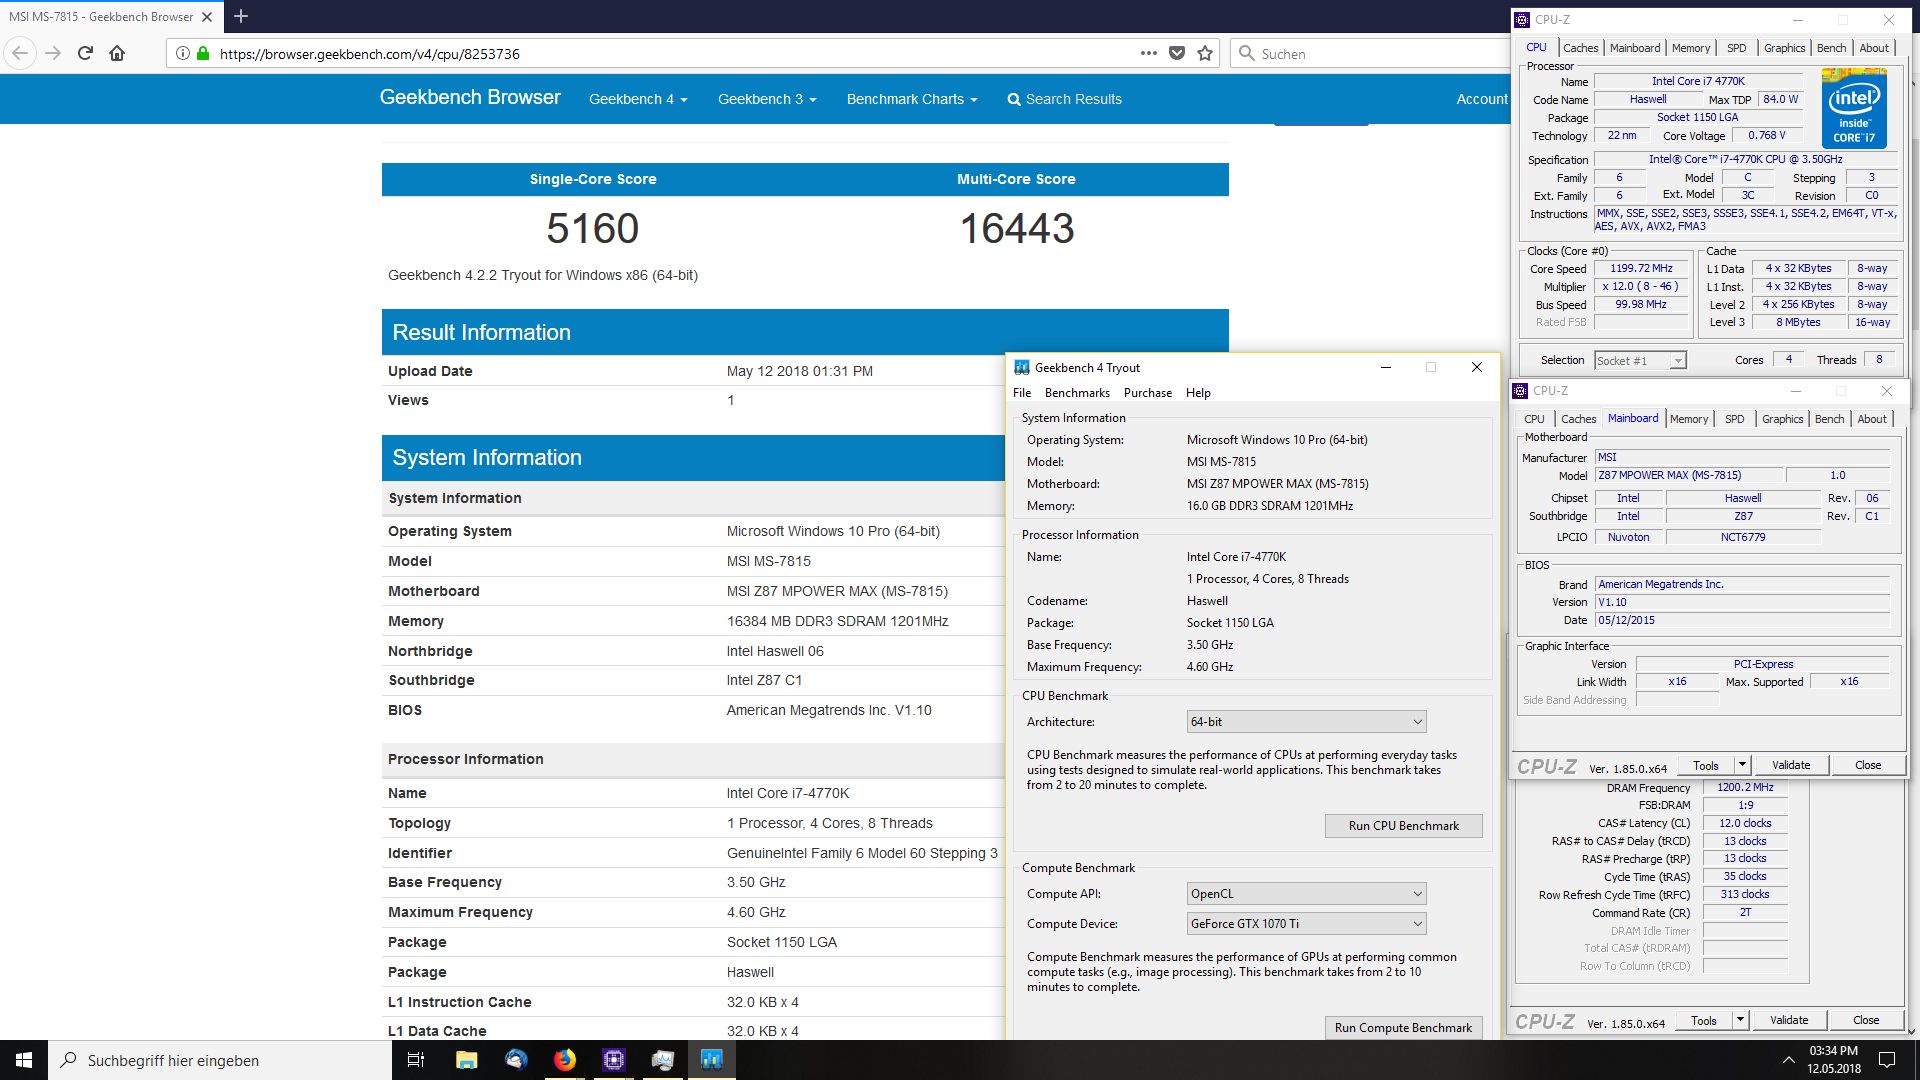Click the taskbar clock showing 03:34 PM
Viewport: 1920px width, 1080px height.
[x=1833, y=1060]
